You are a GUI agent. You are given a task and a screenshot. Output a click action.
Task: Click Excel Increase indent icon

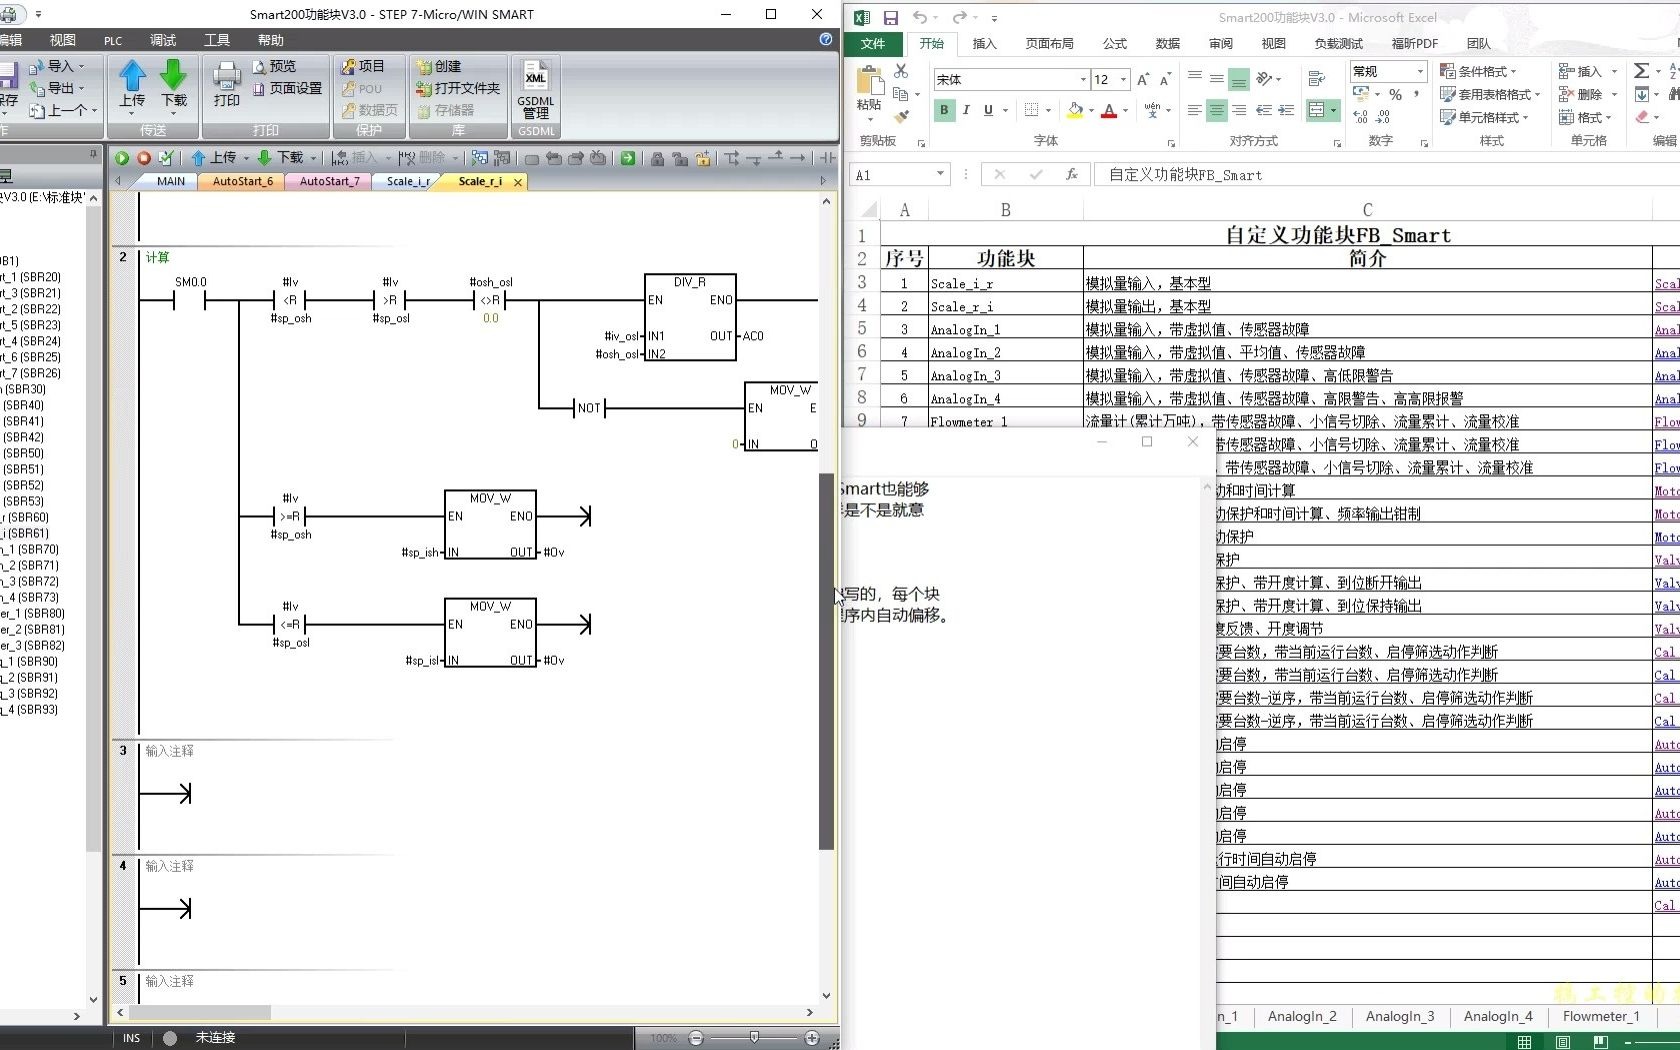(x=1286, y=110)
